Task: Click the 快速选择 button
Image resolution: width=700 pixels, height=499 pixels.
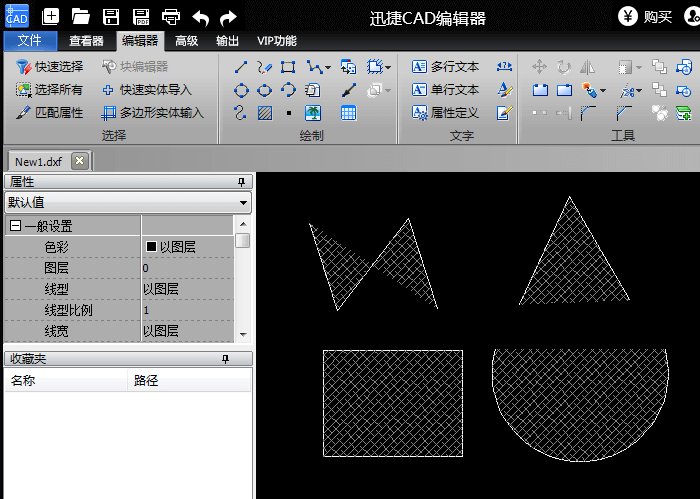Action: tap(50, 67)
